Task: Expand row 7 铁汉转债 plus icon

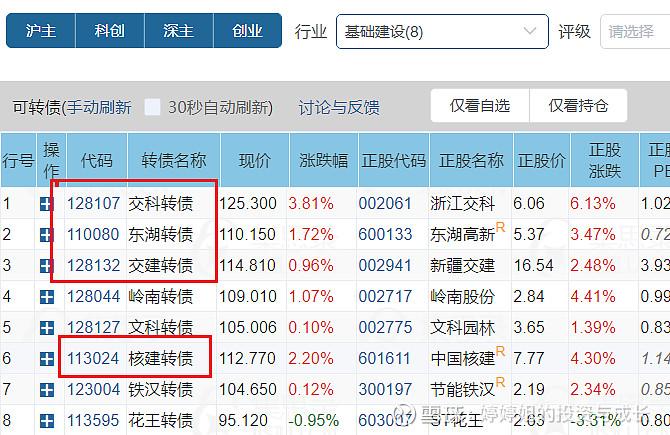Action: (x=47, y=390)
